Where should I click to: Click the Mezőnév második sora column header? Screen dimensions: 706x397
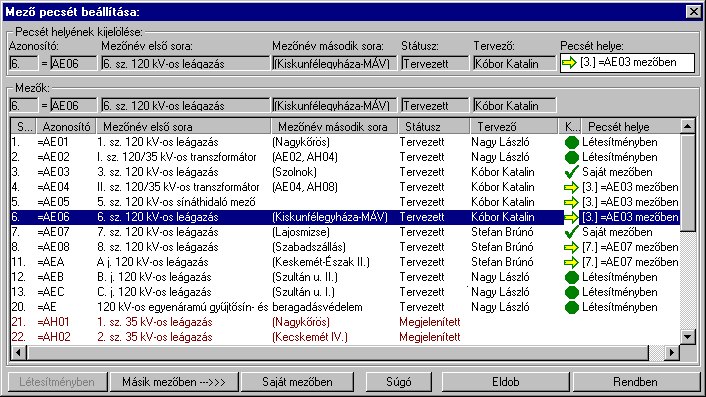335,127
